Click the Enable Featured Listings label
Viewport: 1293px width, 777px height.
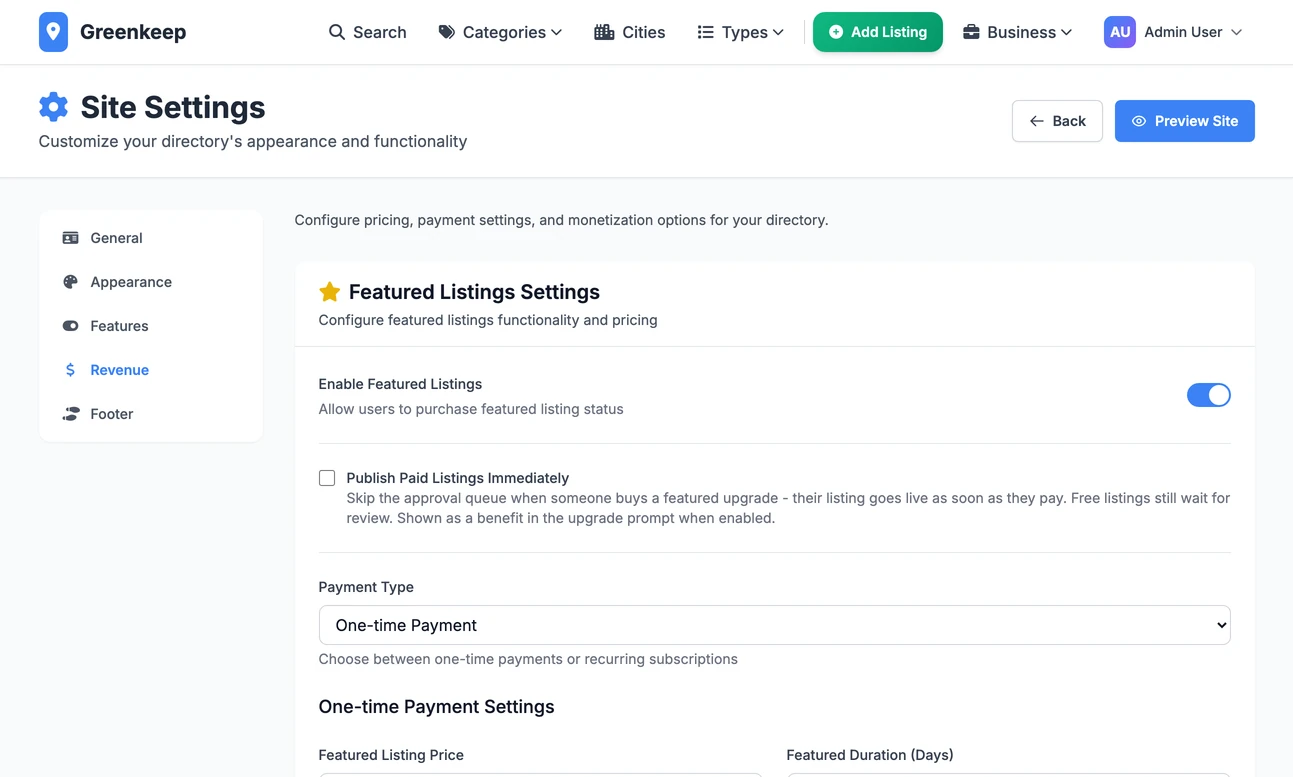click(x=400, y=384)
